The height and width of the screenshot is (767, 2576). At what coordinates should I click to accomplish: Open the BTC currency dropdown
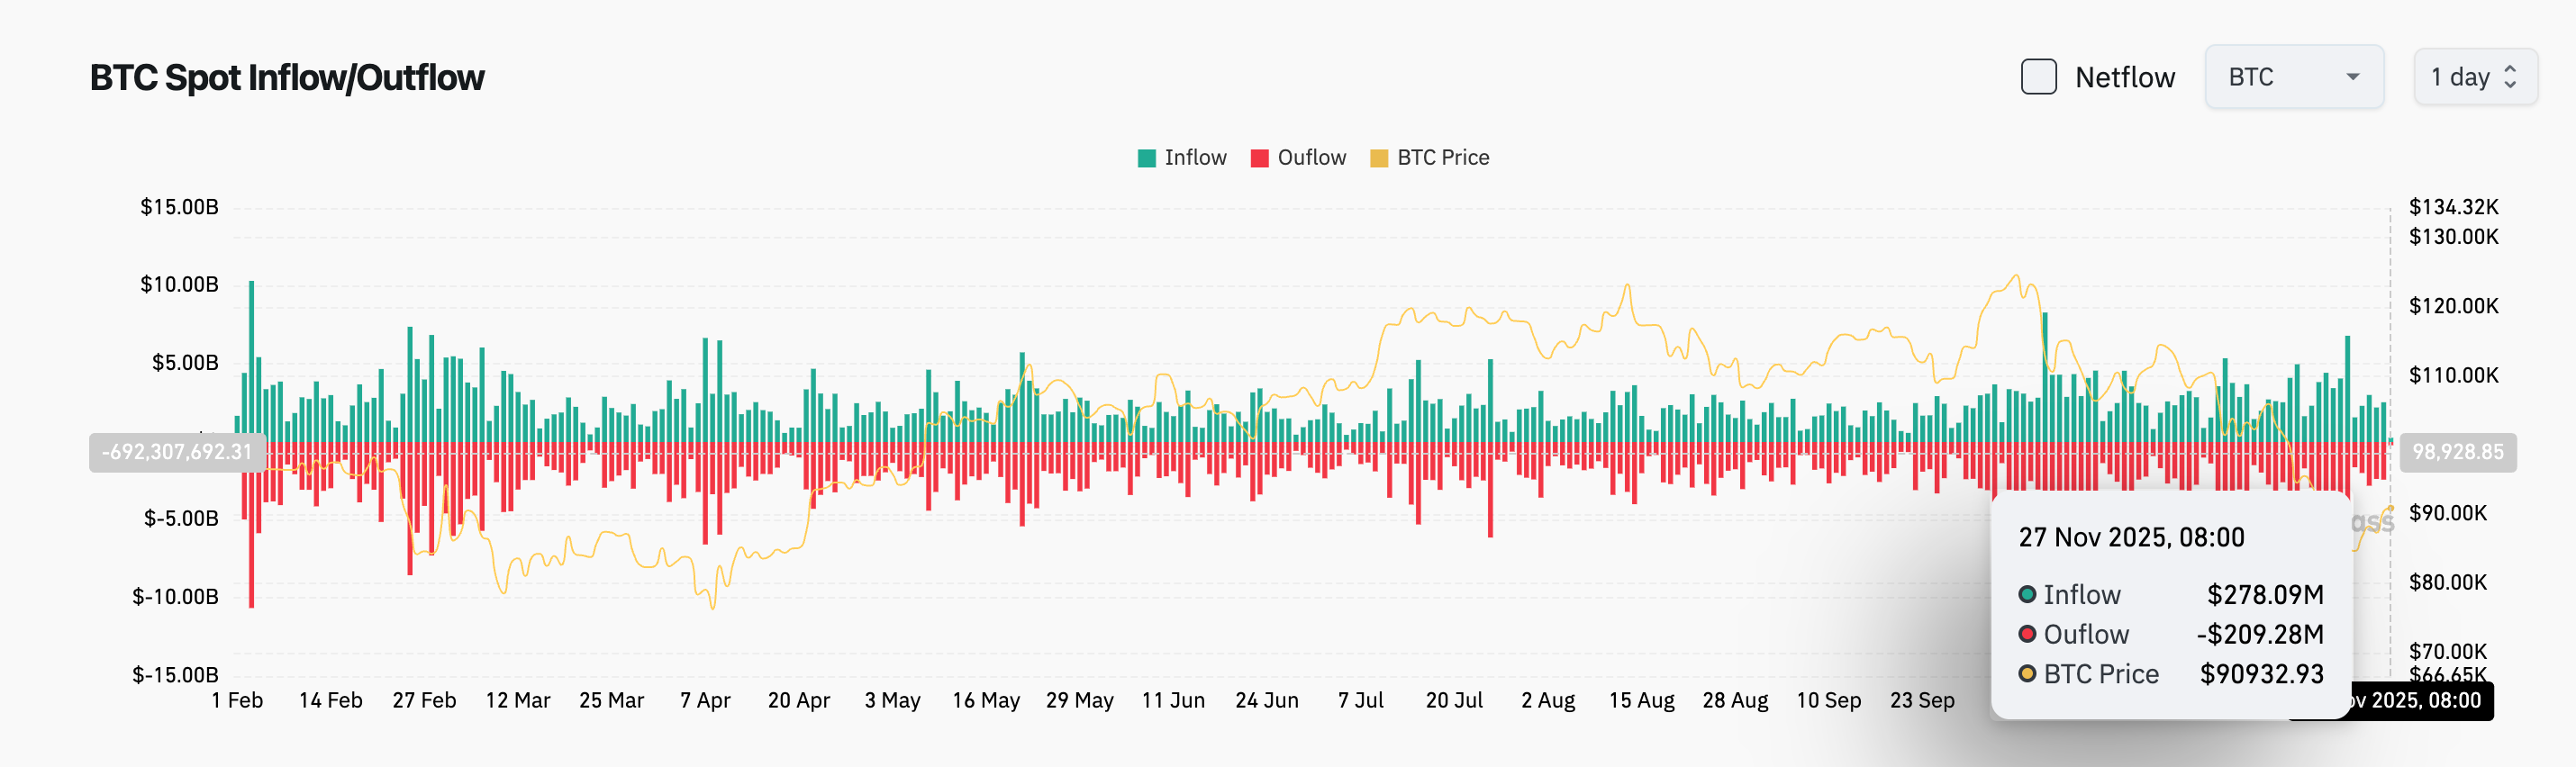[2292, 77]
